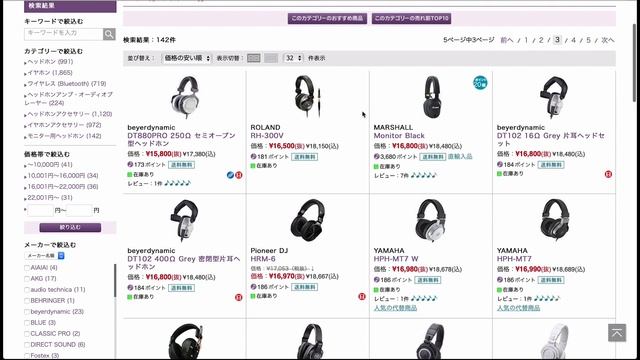Screen dimensions: 640x360
Task: Open the sort order dropdown
Action: pos(187,58)
